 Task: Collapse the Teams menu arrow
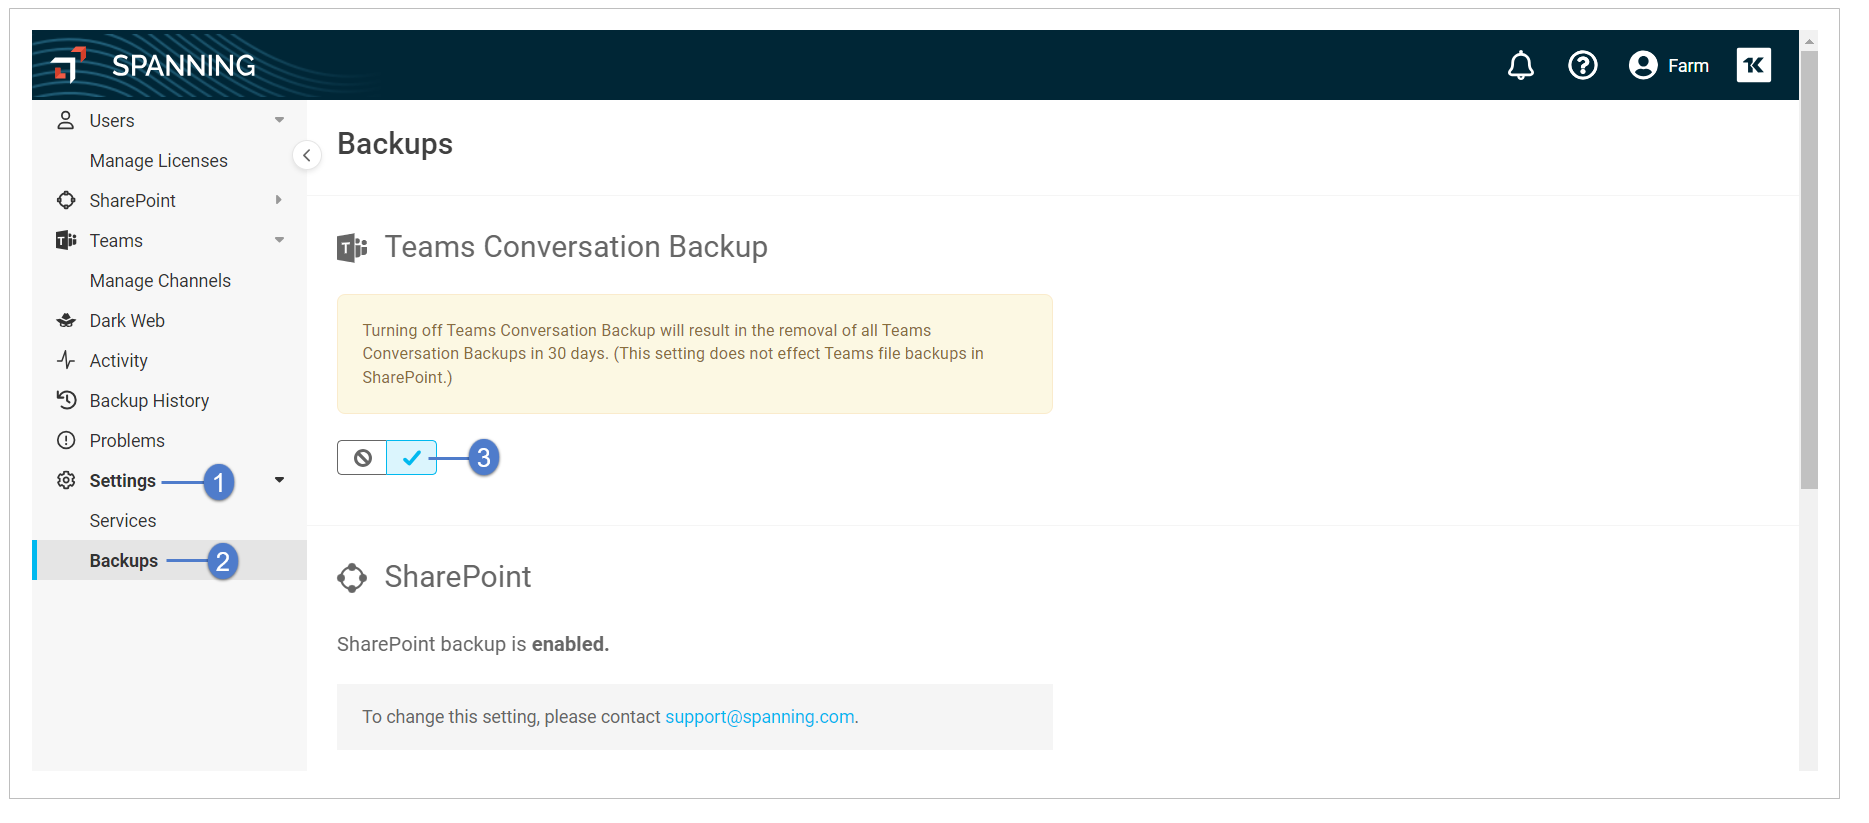pyautogui.click(x=279, y=240)
